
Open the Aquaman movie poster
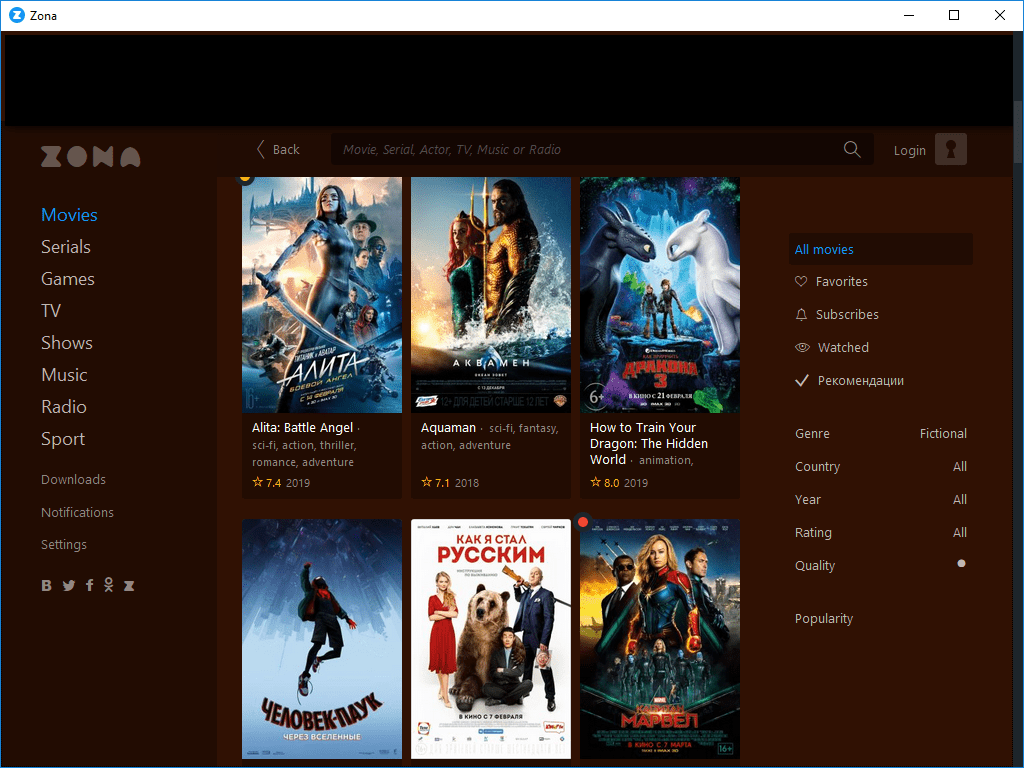click(491, 295)
